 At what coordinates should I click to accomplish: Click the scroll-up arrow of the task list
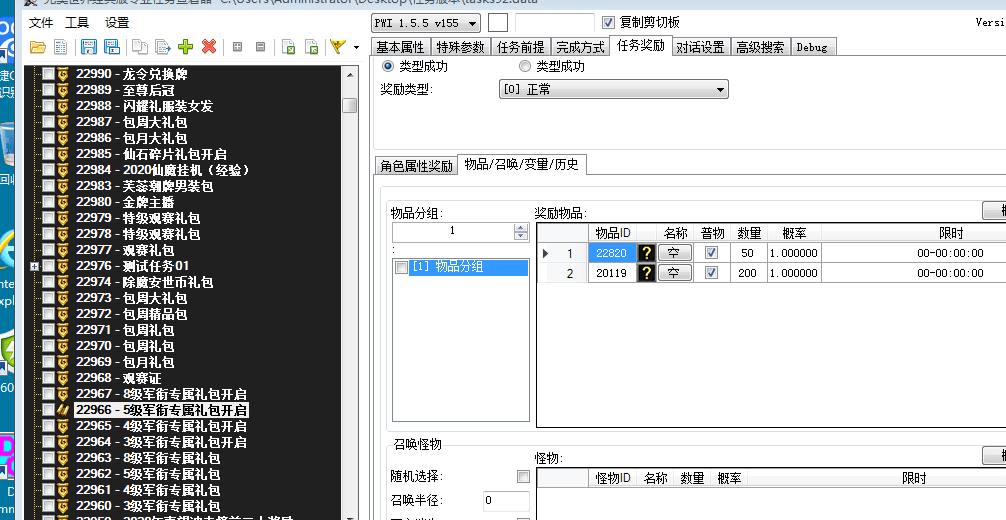click(350, 74)
